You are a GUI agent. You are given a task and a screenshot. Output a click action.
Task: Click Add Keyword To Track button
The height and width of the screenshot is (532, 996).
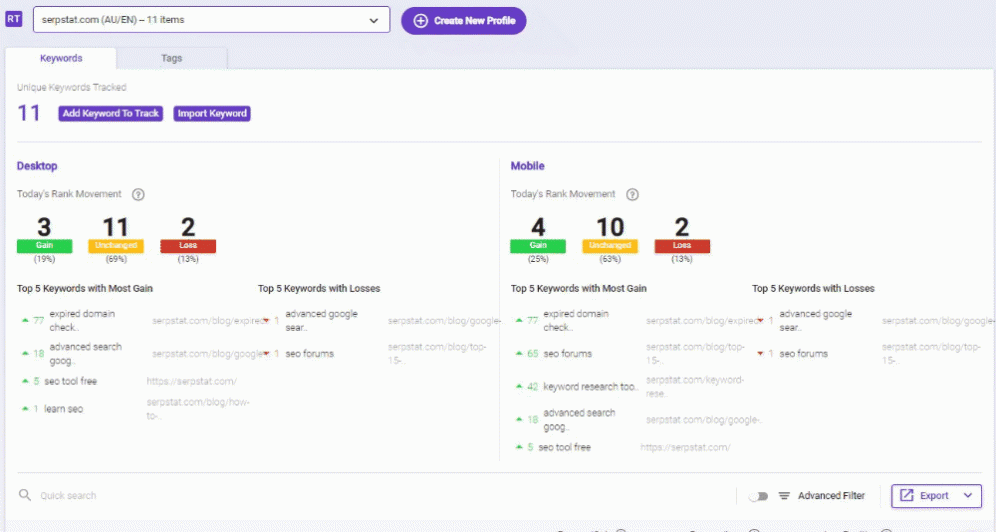pos(111,114)
